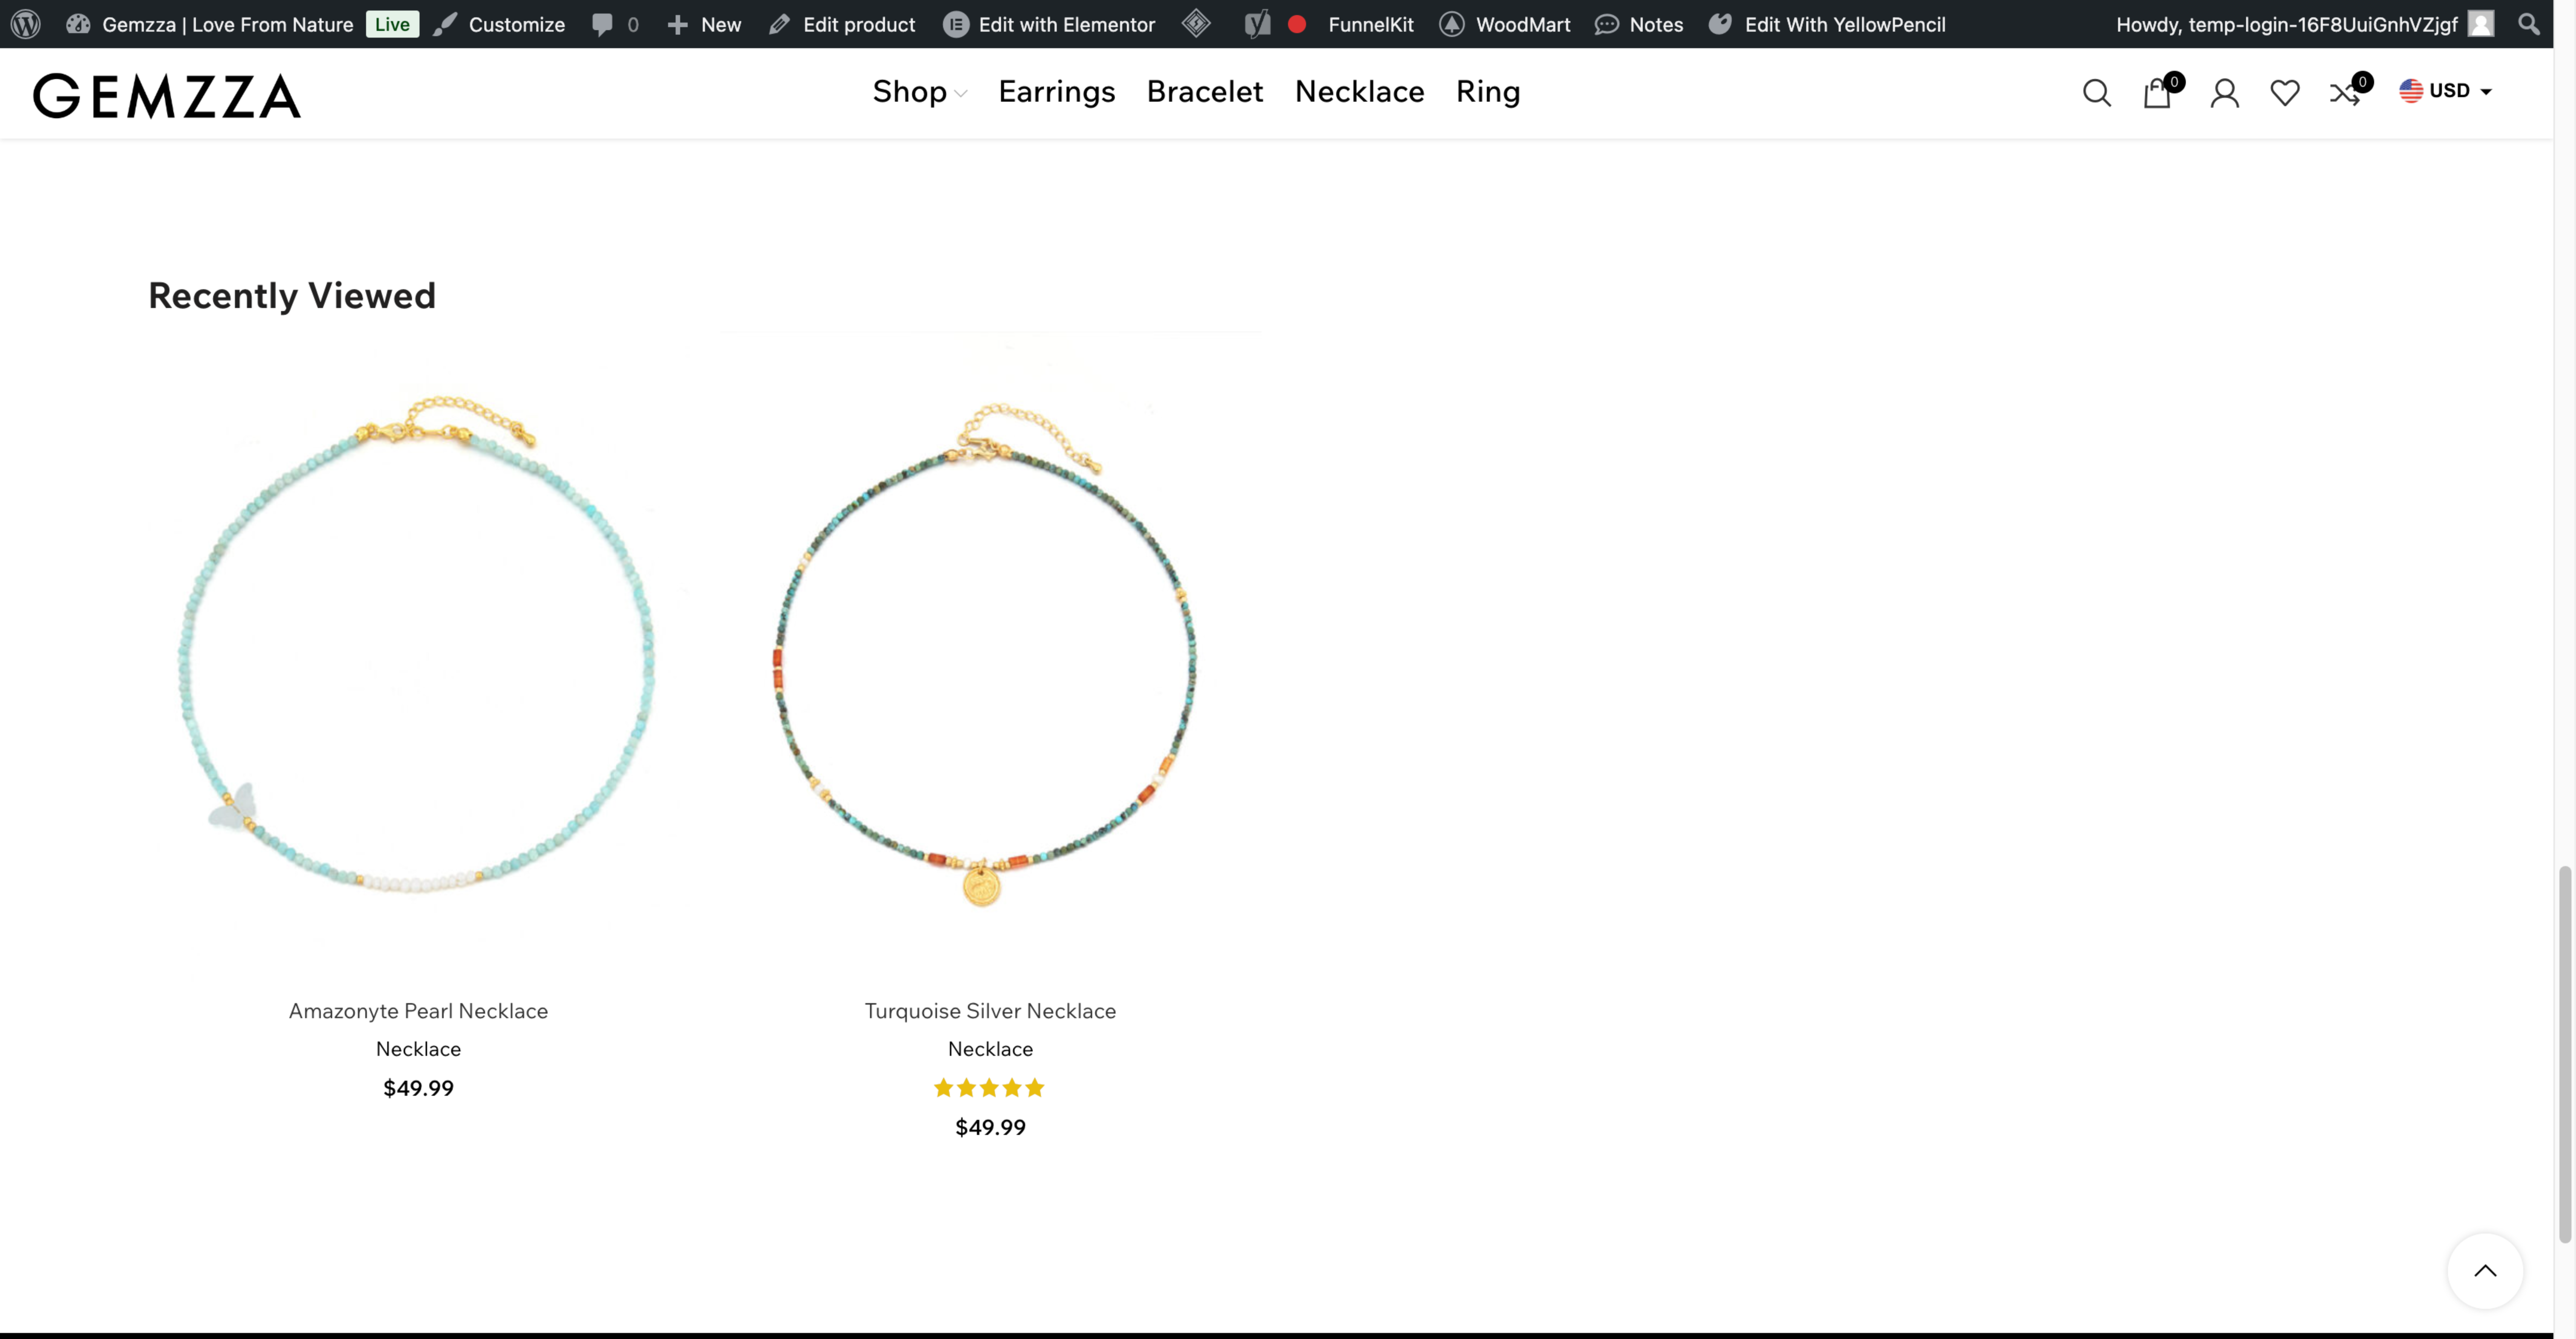
Task: Click the scroll-to-top arrow button
Action: [x=2485, y=1271]
